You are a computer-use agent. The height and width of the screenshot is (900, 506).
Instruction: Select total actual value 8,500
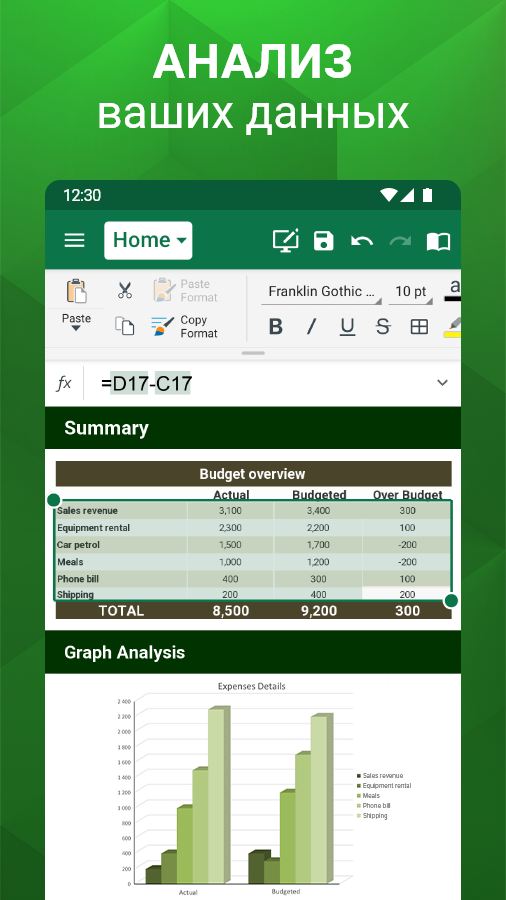[231, 611]
